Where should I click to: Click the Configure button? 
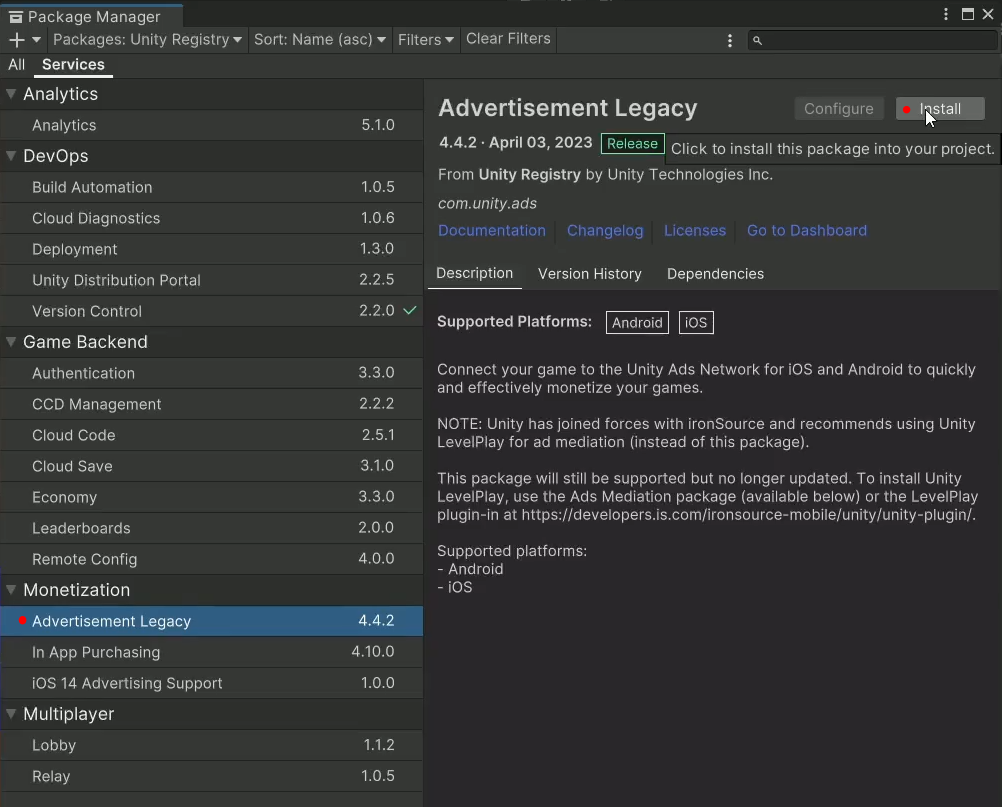click(x=838, y=109)
